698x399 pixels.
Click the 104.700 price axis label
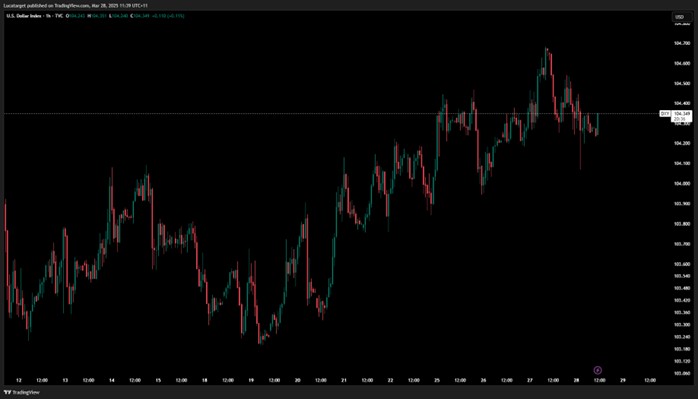682,44
